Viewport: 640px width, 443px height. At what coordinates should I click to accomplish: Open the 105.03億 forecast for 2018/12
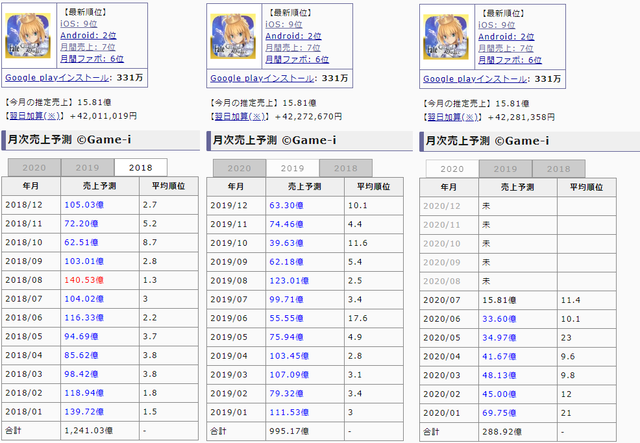(x=84, y=205)
